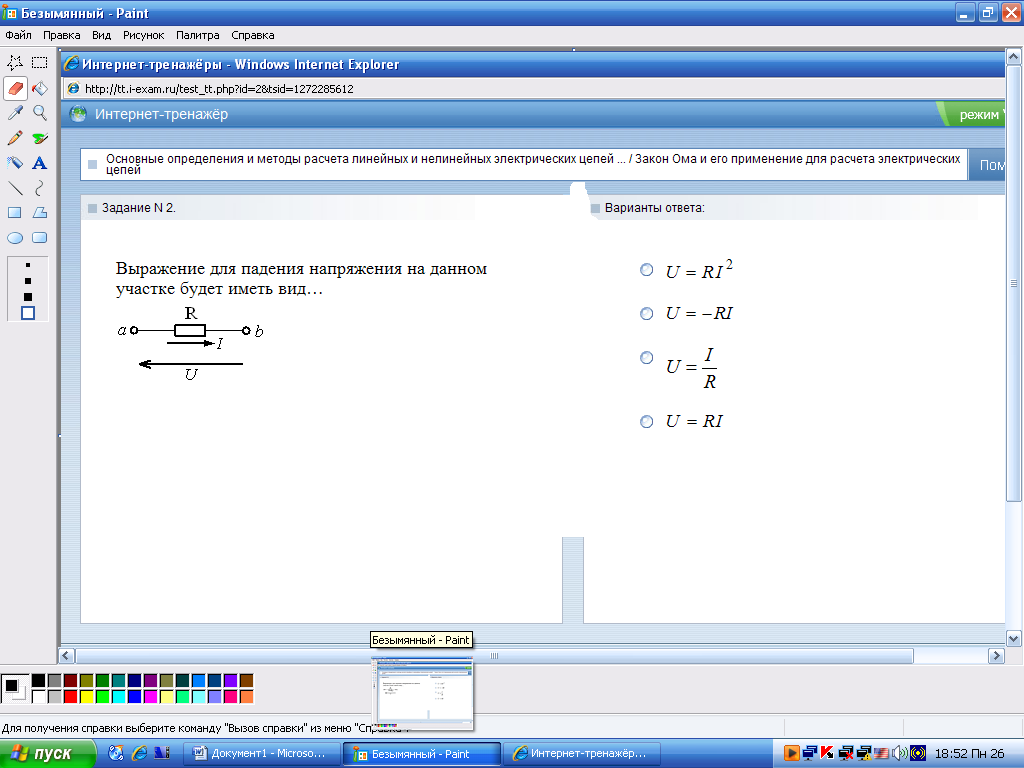Select the Pencil tool

point(15,138)
